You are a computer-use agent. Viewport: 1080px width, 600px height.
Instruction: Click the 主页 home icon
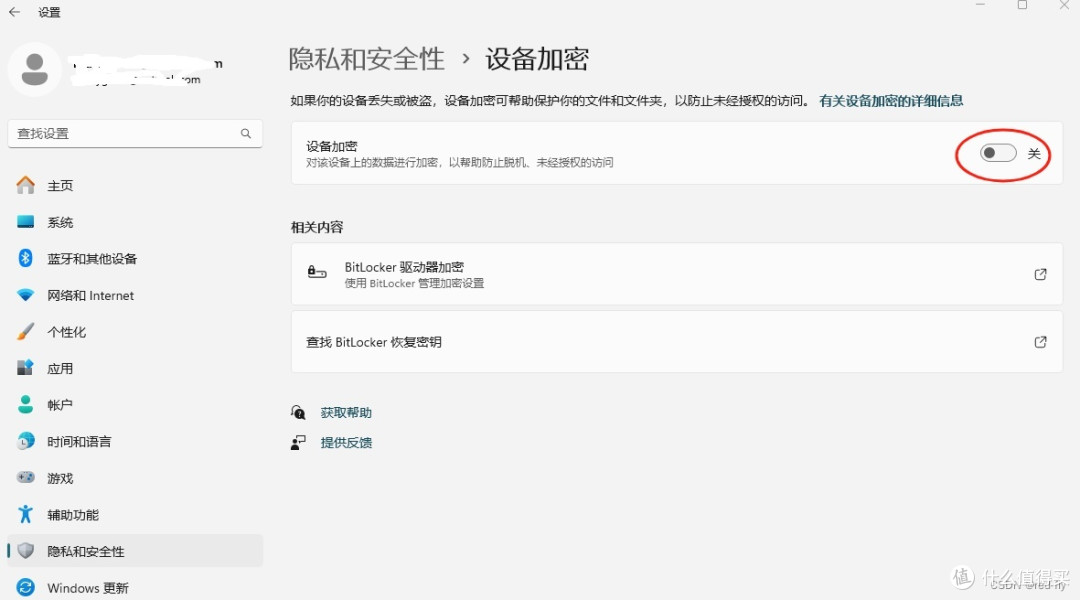coord(25,185)
